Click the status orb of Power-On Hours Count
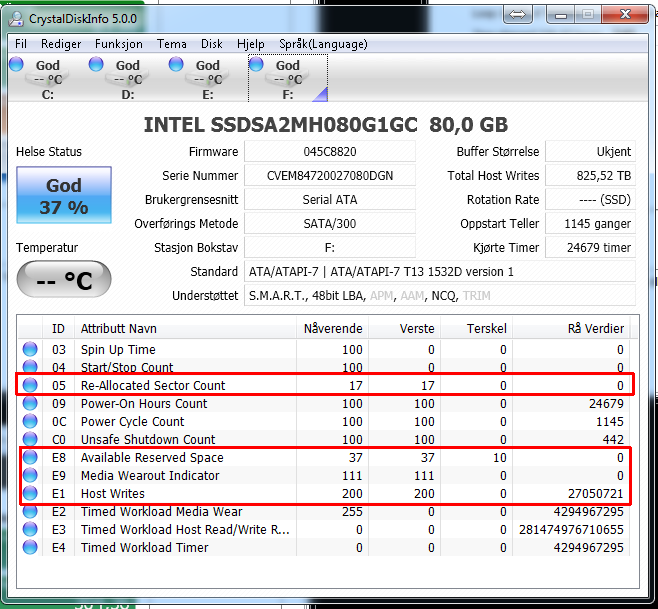The width and height of the screenshot is (658, 609). 30,403
